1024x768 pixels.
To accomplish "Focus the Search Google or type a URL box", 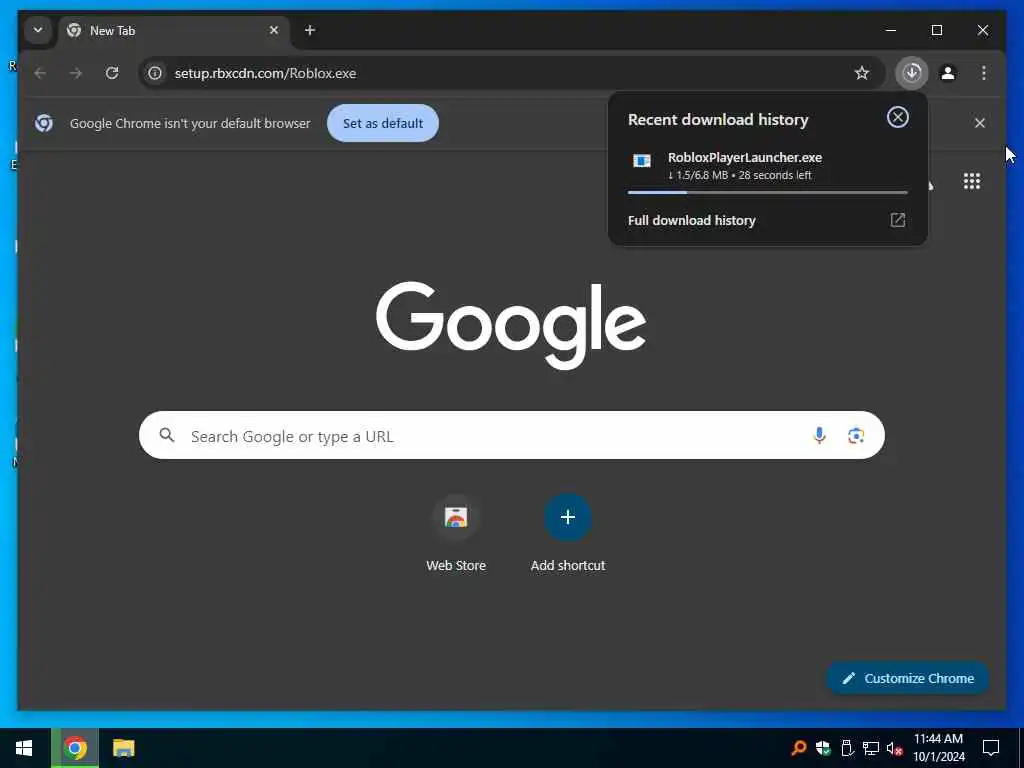I will click(x=511, y=435).
